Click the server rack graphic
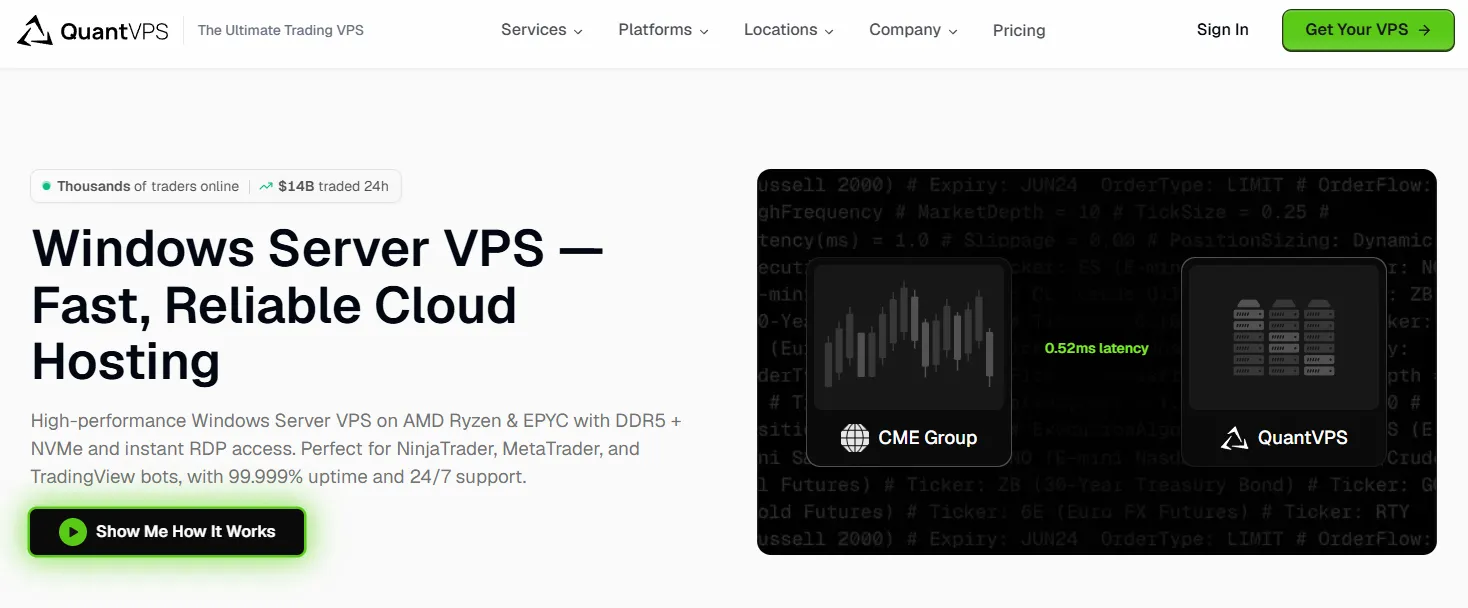 1283,337
